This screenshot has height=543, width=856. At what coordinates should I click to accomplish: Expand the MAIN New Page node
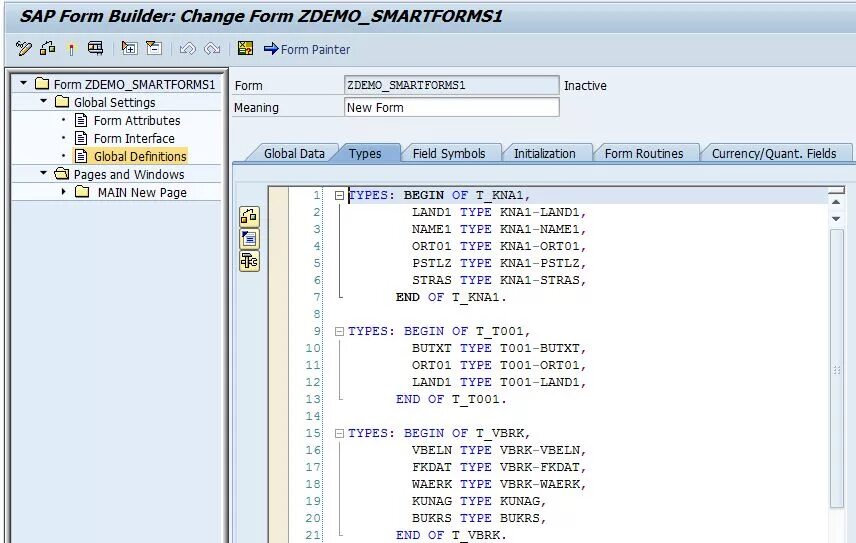click(64, 192)
